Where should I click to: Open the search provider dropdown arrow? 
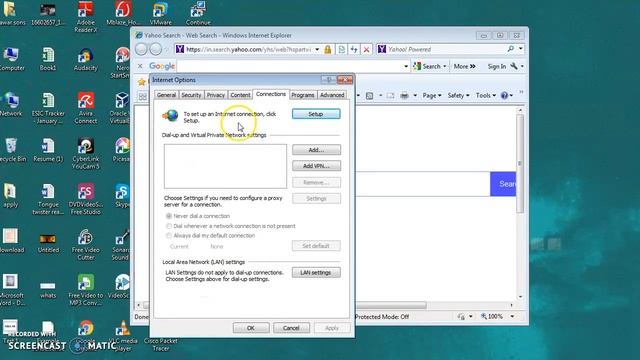click(x=521, y=49)
